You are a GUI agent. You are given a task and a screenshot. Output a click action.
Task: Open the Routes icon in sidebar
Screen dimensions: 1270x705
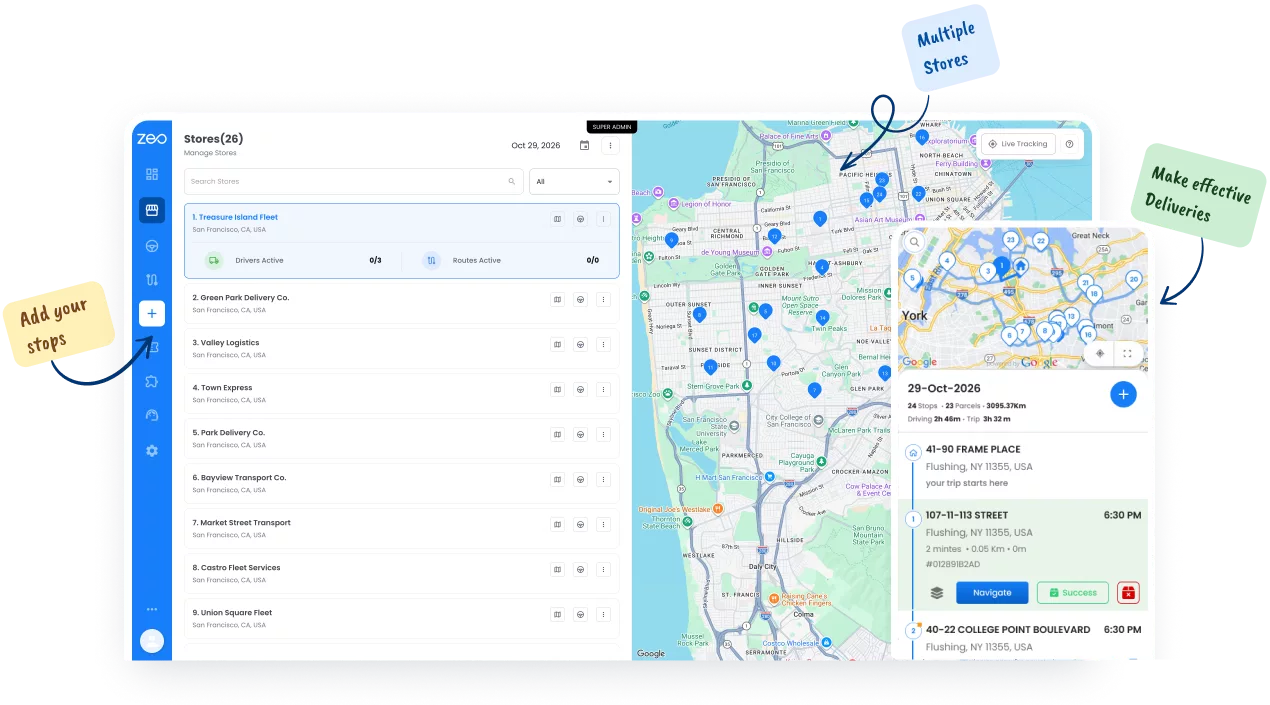pos(152,280)
